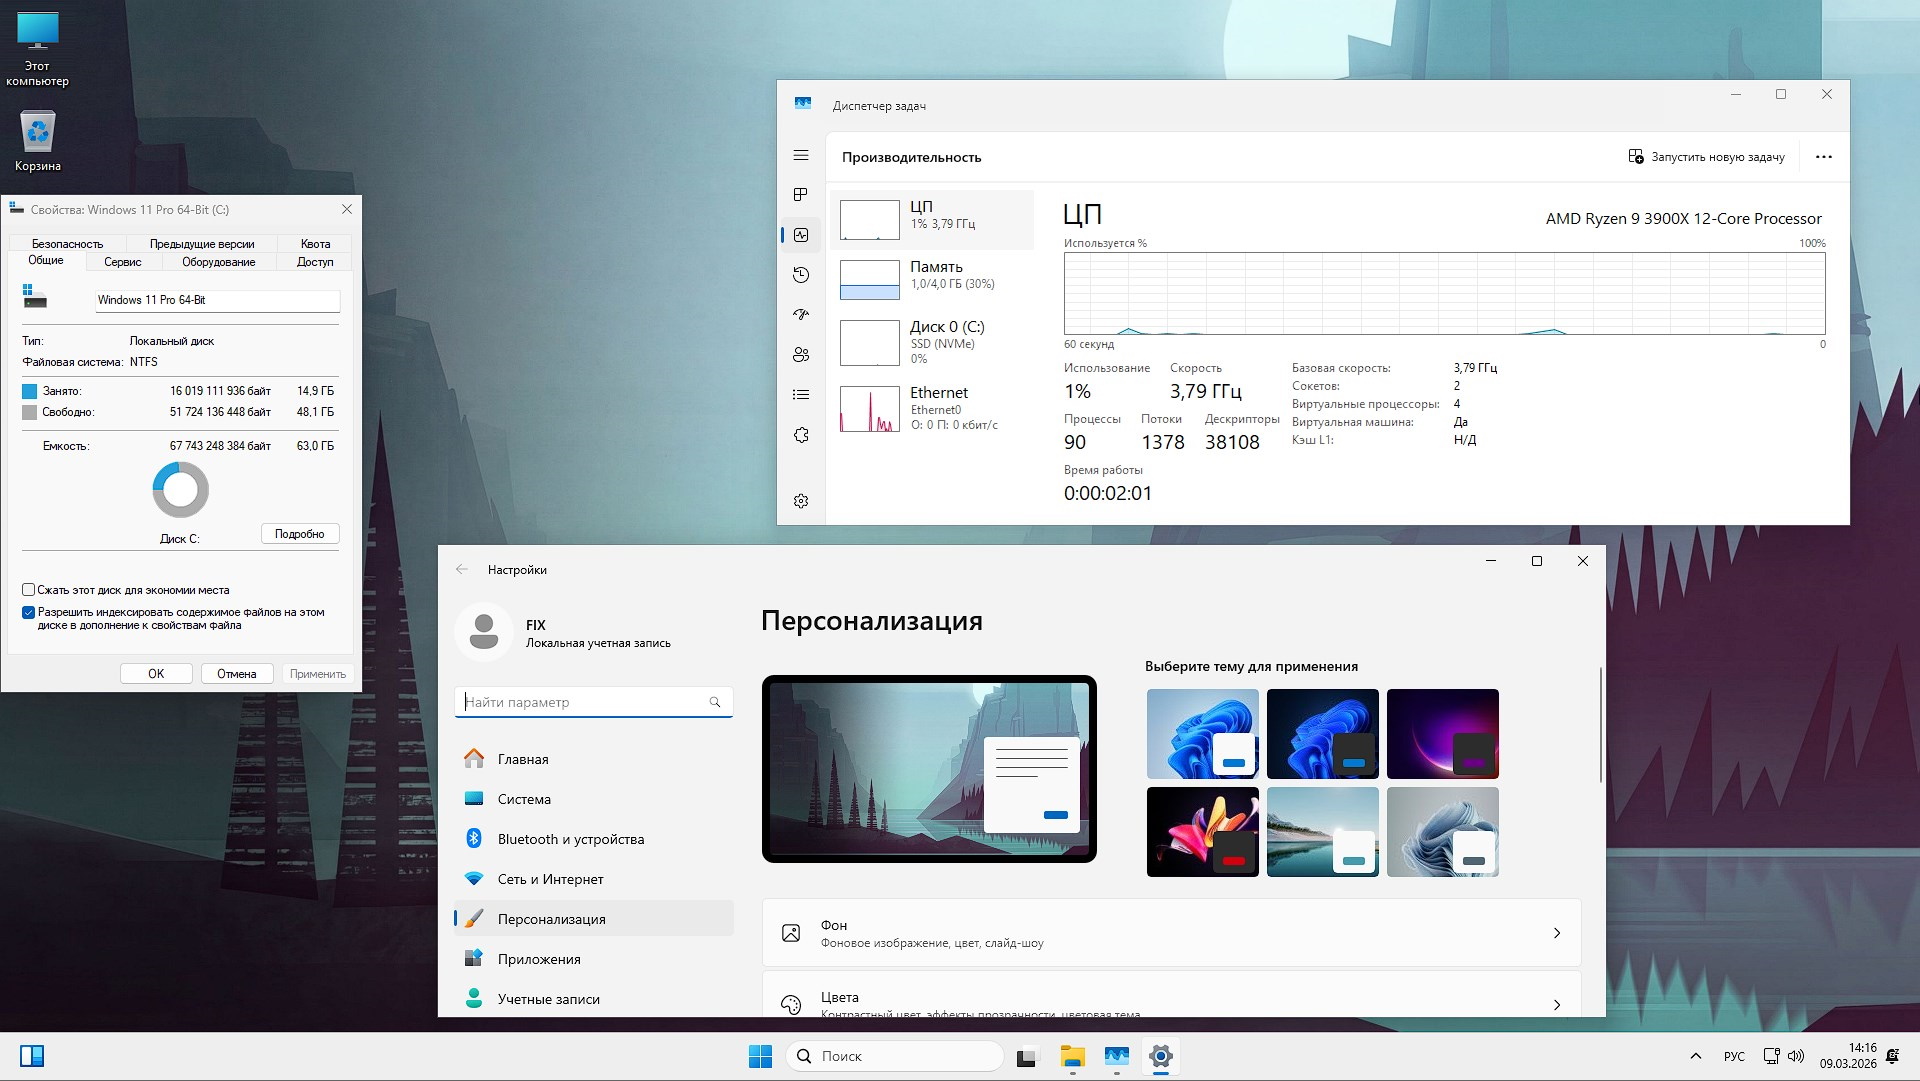Open Processes view in Task Manager
Screen dimensions: 1920x1081
tap(800, 196)
